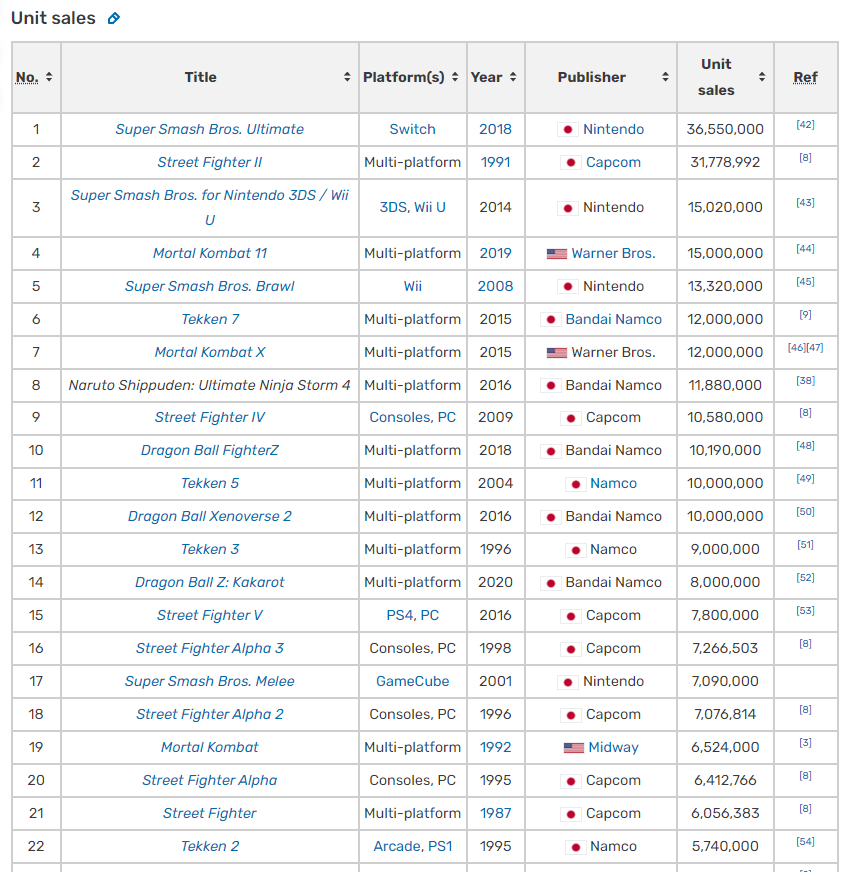This screenshot has width=849, height=872.
Task: Open reference [42] citation
Action: (x=805, y=125)
